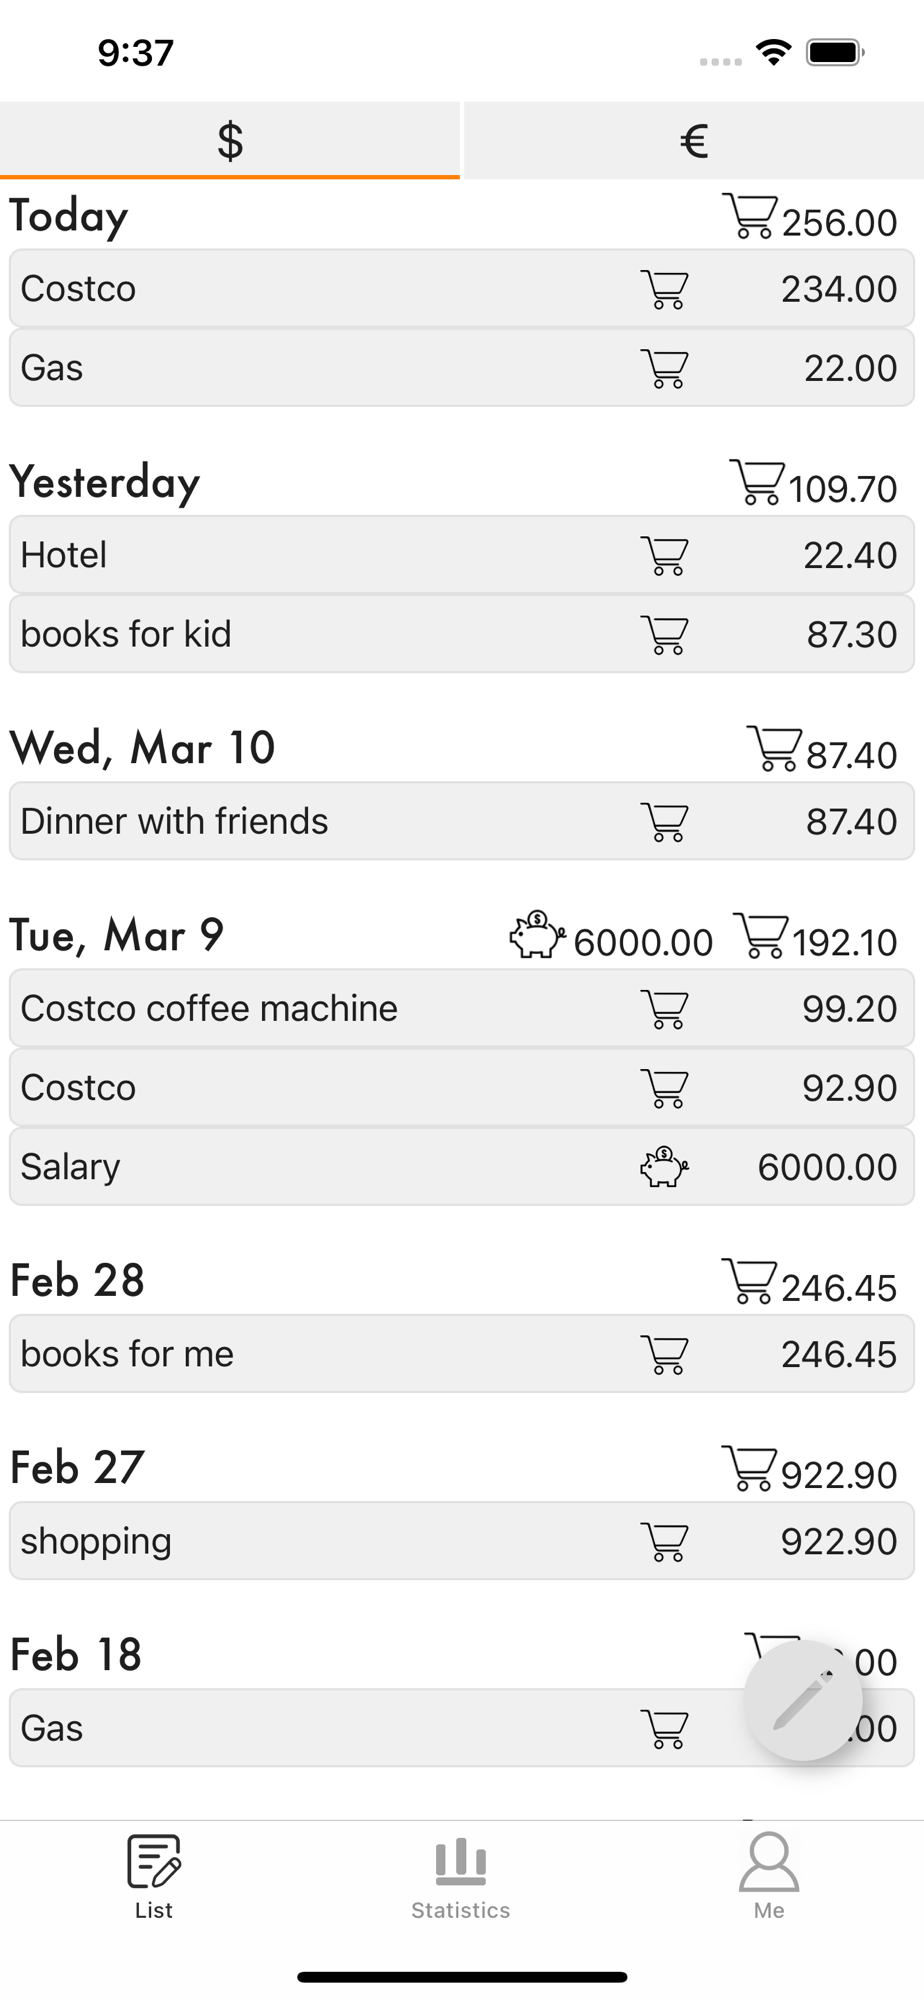
Task: Switch to the dollar currency tab
Action: [230, 140]
